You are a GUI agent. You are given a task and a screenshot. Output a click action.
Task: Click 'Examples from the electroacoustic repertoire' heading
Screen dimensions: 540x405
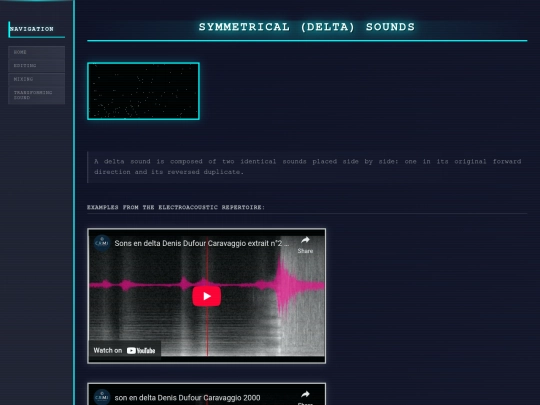tap(176, 207)
